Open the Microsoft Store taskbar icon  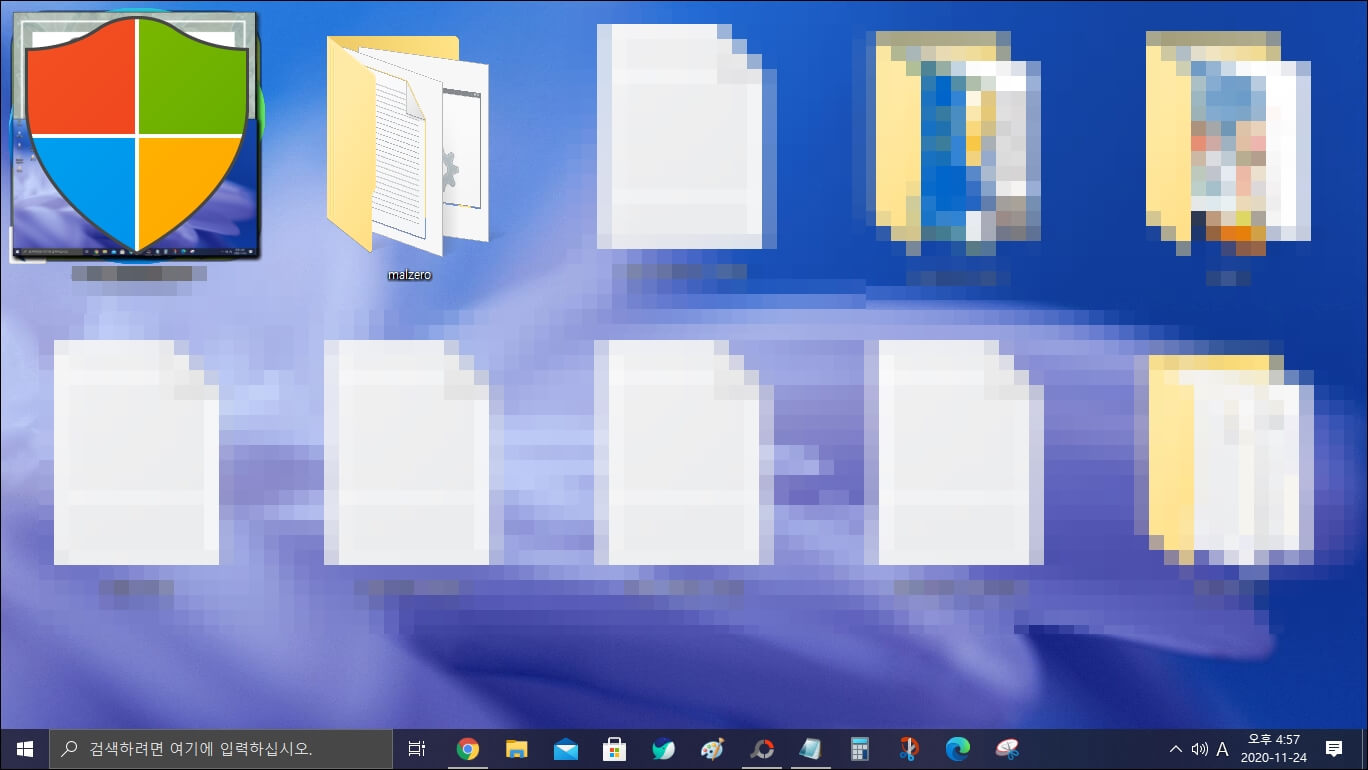click(x=614, y=748)
